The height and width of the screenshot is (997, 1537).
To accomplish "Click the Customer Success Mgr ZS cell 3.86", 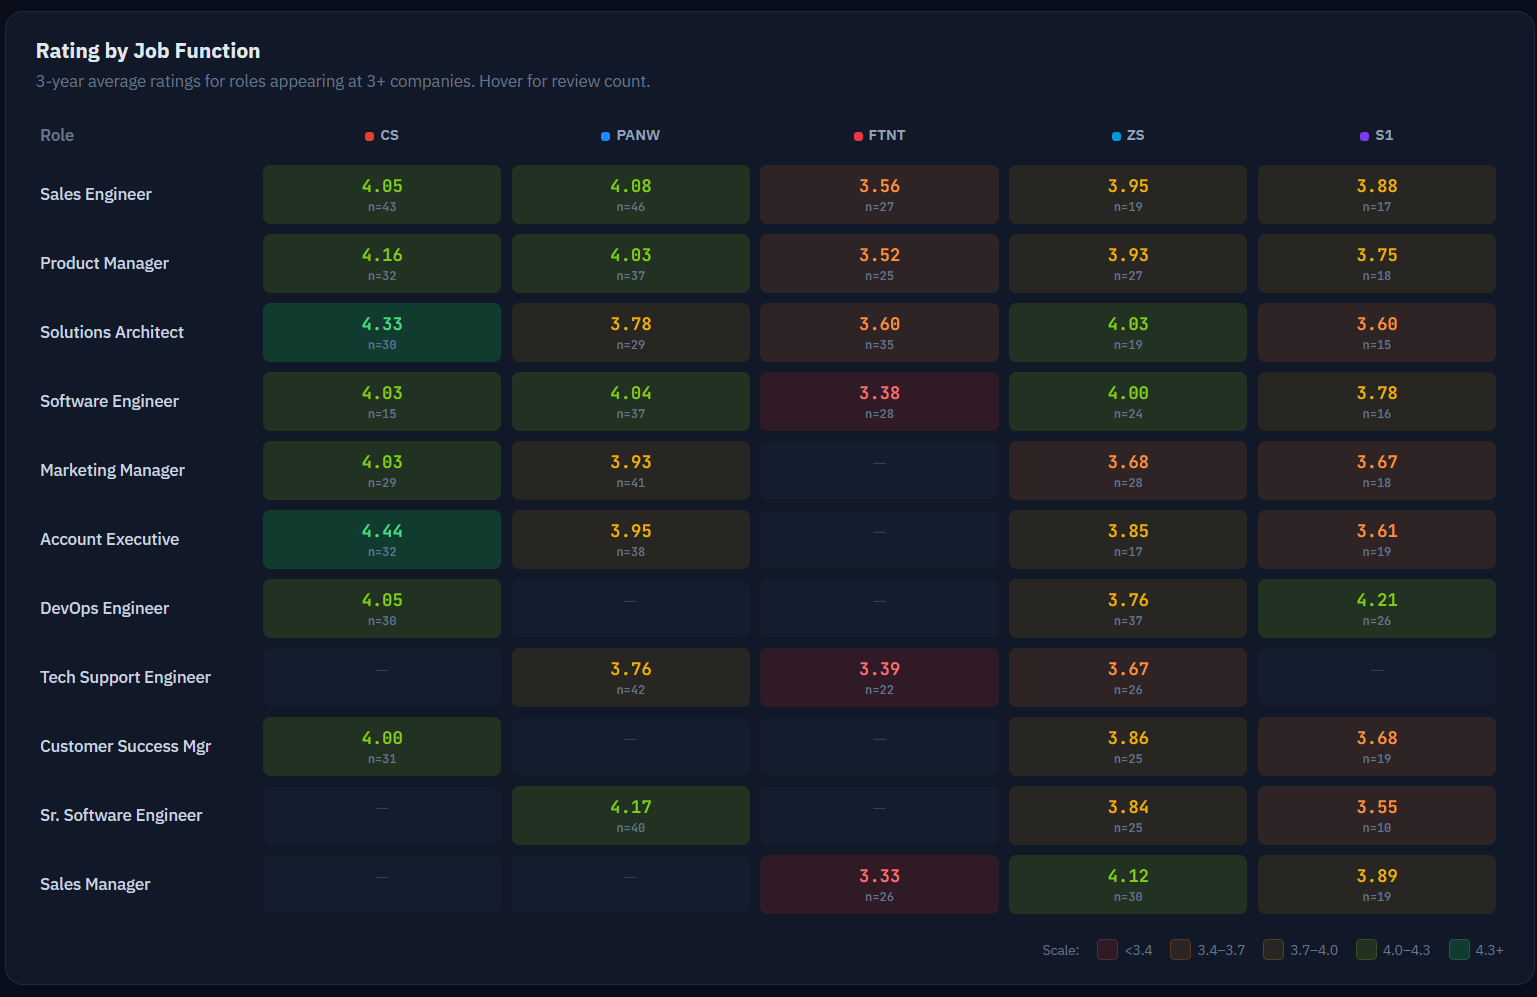I will (1128, 746).
